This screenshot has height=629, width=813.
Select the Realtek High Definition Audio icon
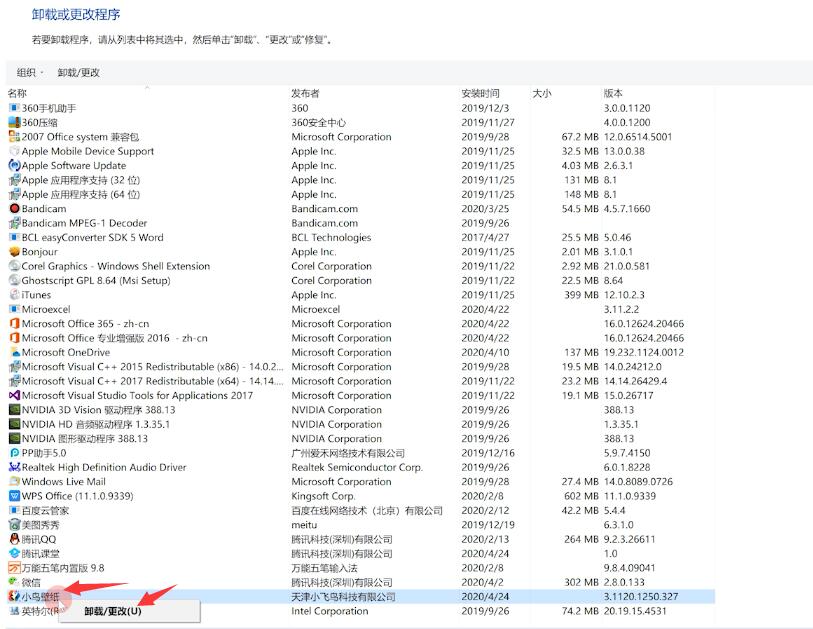pyautogui.click(x=15, y=467)
